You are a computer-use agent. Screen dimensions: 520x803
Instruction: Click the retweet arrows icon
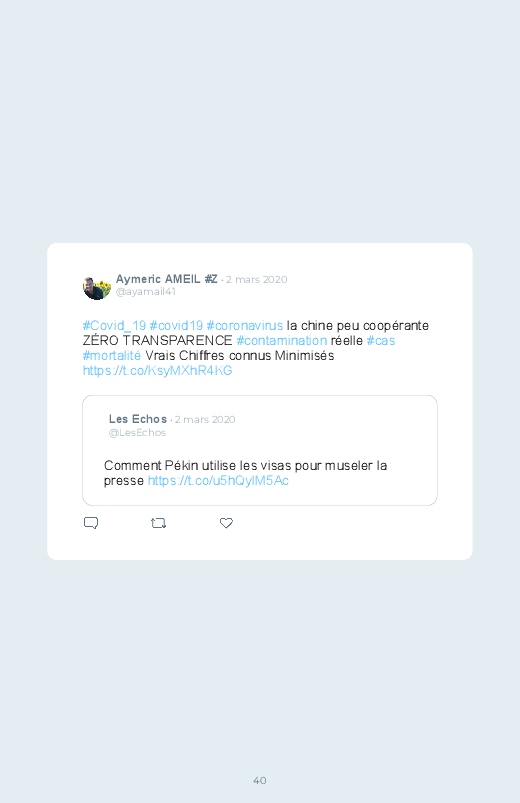click(158, 523)
